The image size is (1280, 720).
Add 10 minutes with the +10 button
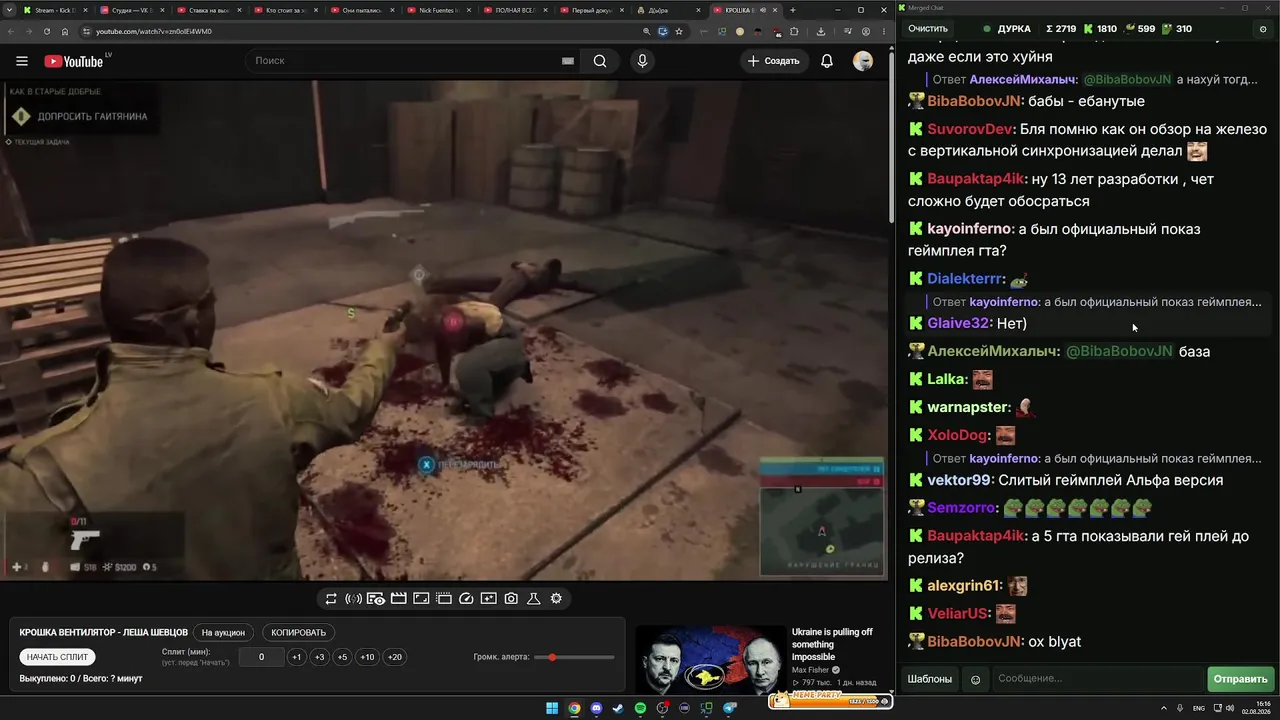point(367,657)
